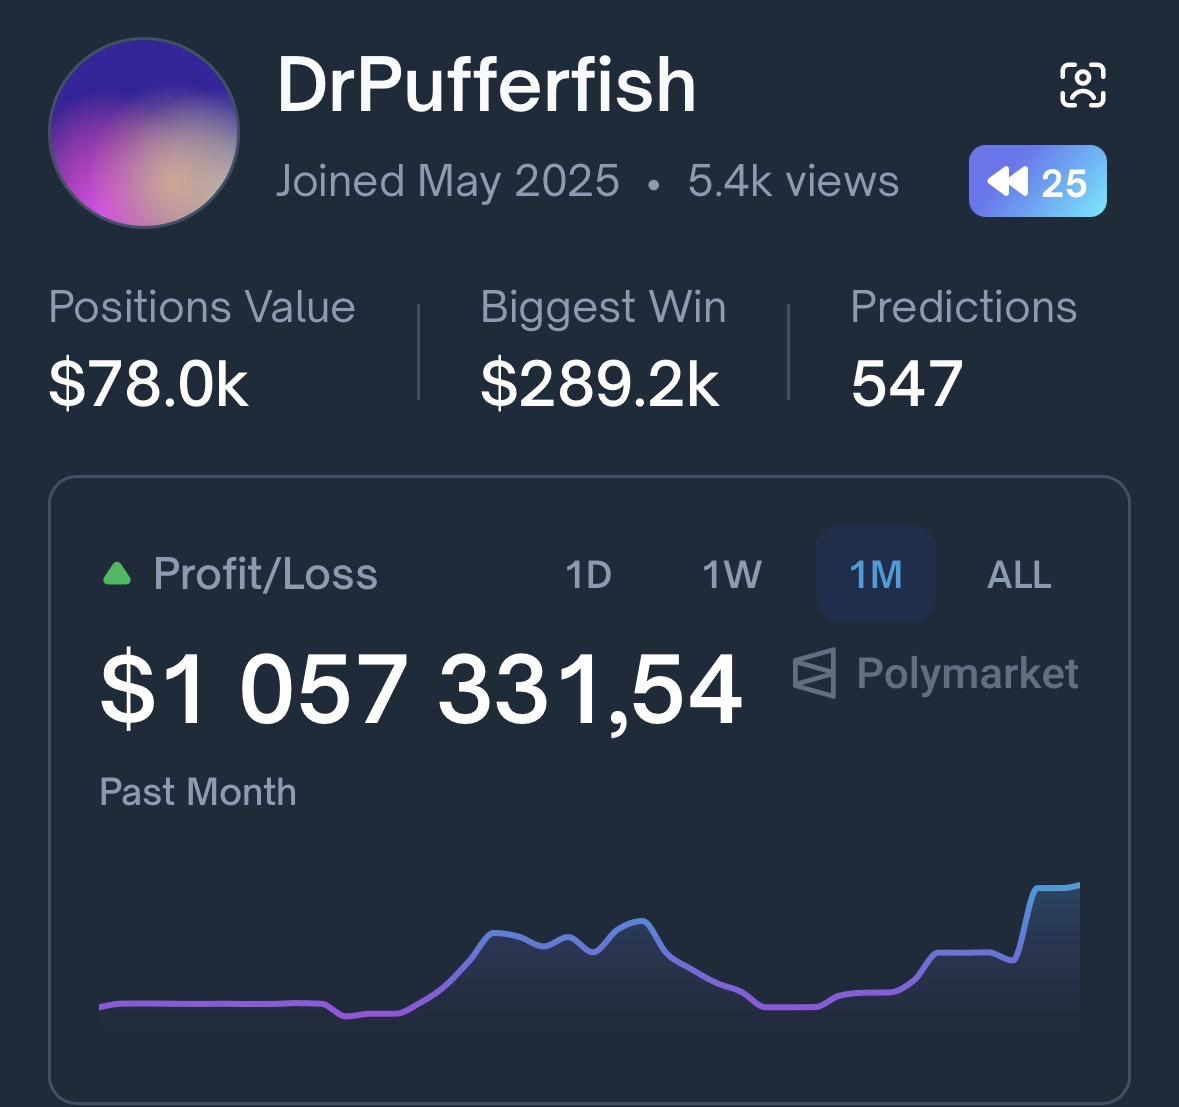Click the Profit/Loss label

click(265, 574)
